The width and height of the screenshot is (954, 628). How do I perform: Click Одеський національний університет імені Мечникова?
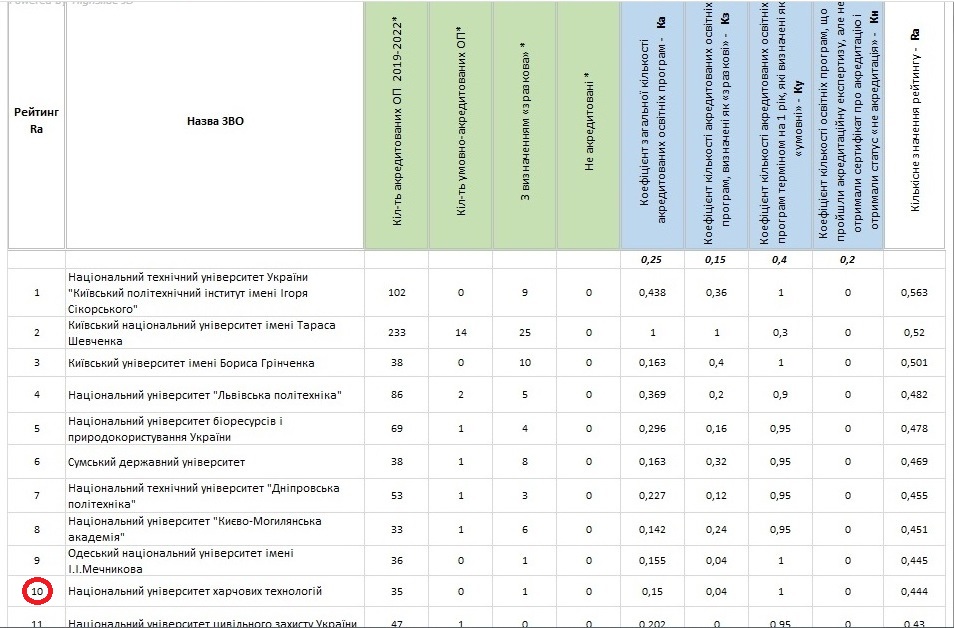pos(181,561)
